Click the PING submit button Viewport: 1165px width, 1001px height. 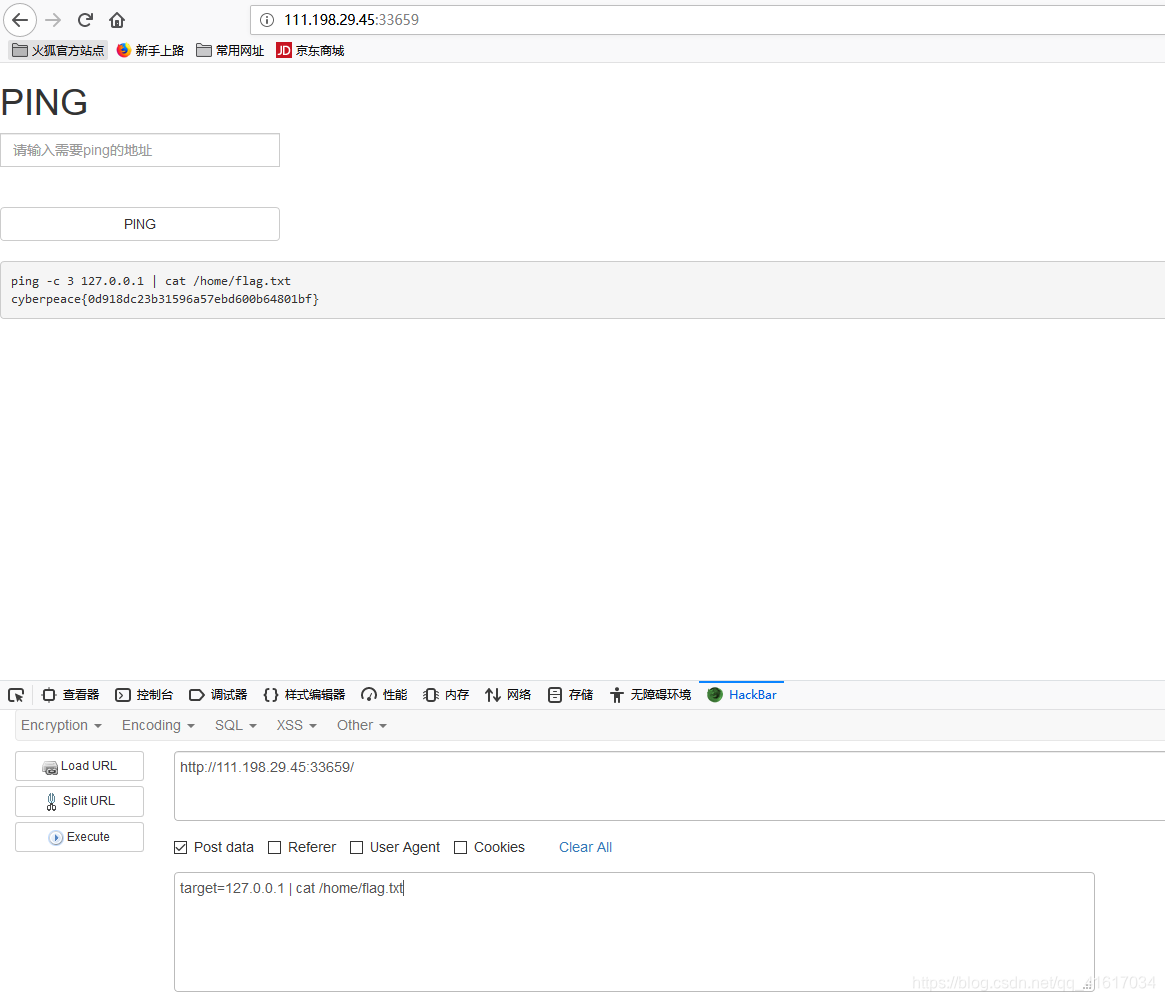click(x=140, y=224)
